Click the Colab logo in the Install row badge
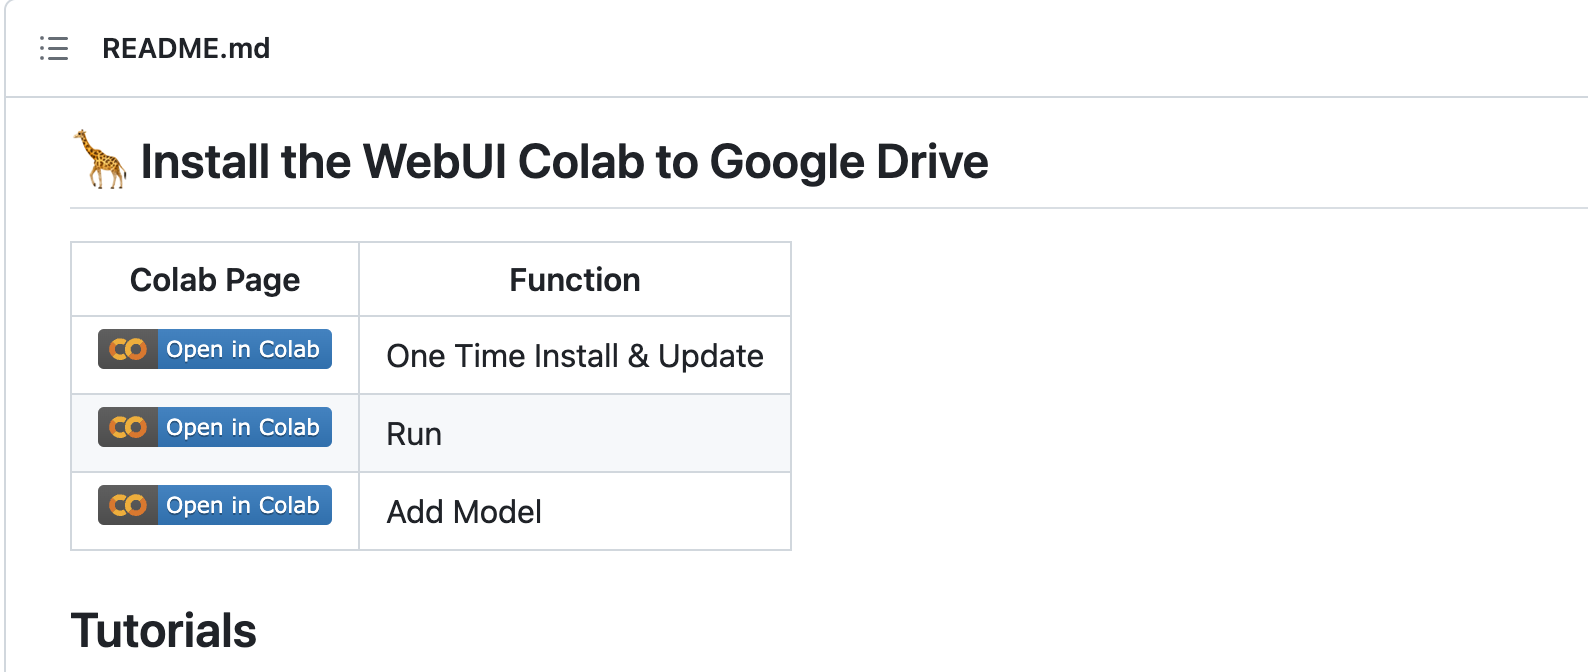The width and height of the screenshot is (1588, 672). pyautogui.click(x=128, y=349)
